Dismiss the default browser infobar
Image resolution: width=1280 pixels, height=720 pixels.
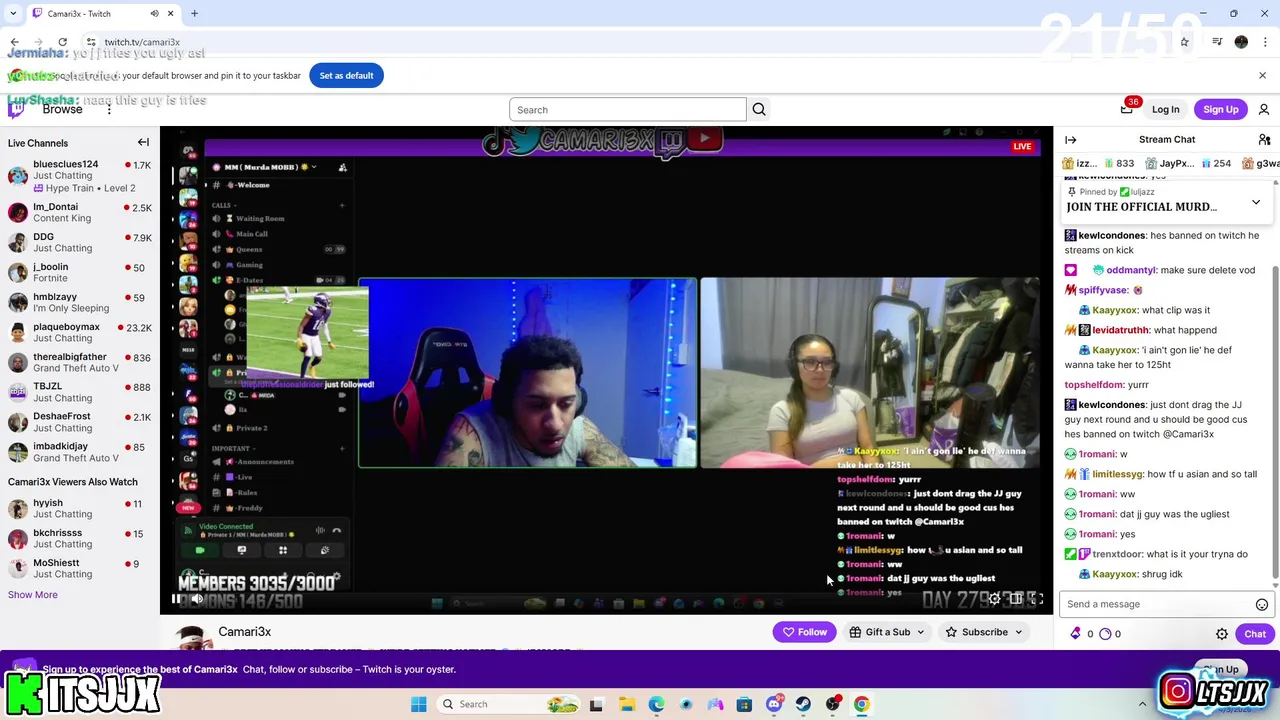[1262, 75]
